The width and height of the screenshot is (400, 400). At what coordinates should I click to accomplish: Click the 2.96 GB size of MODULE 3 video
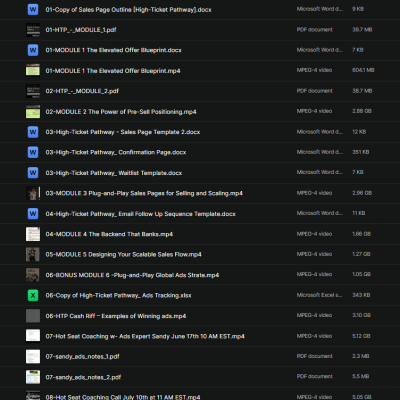[362, 193]
